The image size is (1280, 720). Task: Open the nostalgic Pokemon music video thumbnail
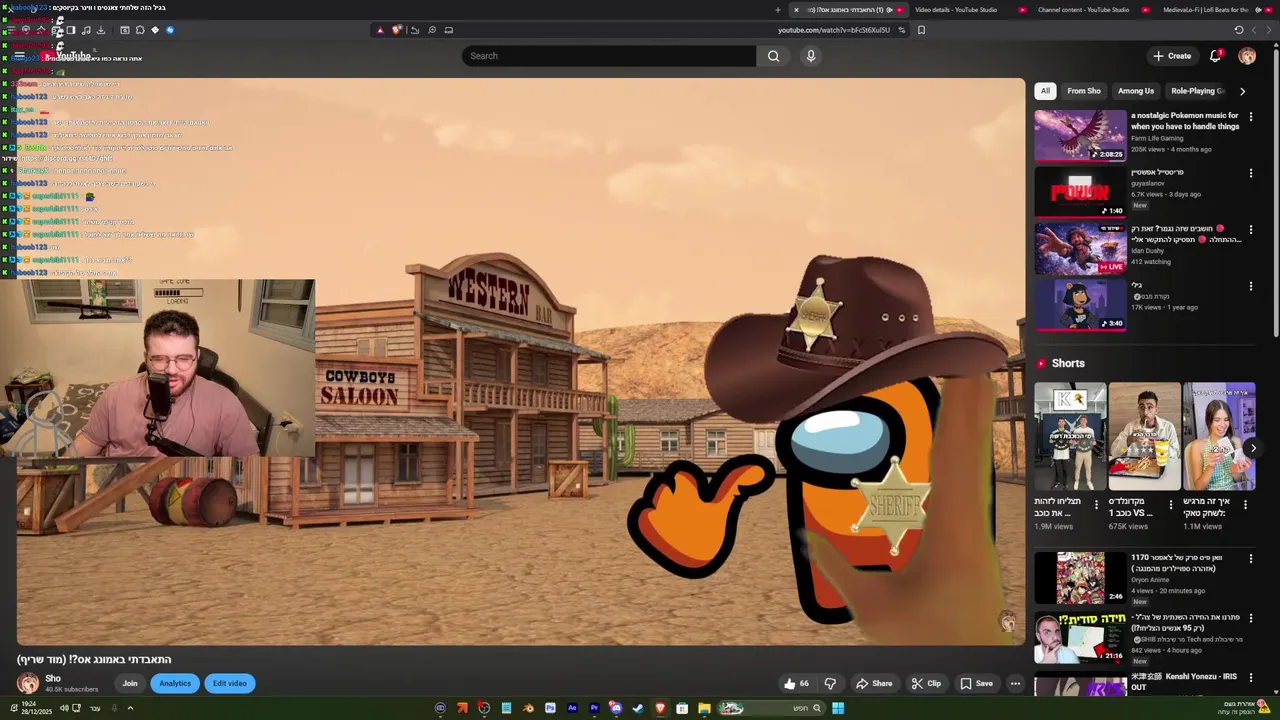coord(1080,135)
